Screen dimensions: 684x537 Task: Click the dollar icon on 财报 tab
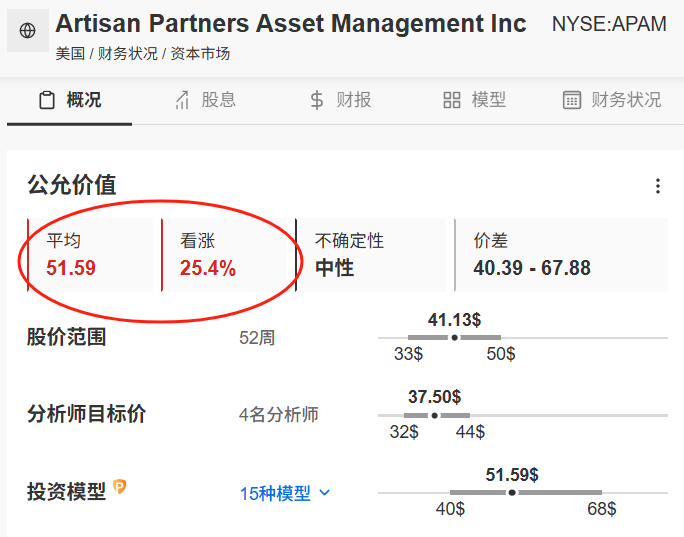(317, 100)
